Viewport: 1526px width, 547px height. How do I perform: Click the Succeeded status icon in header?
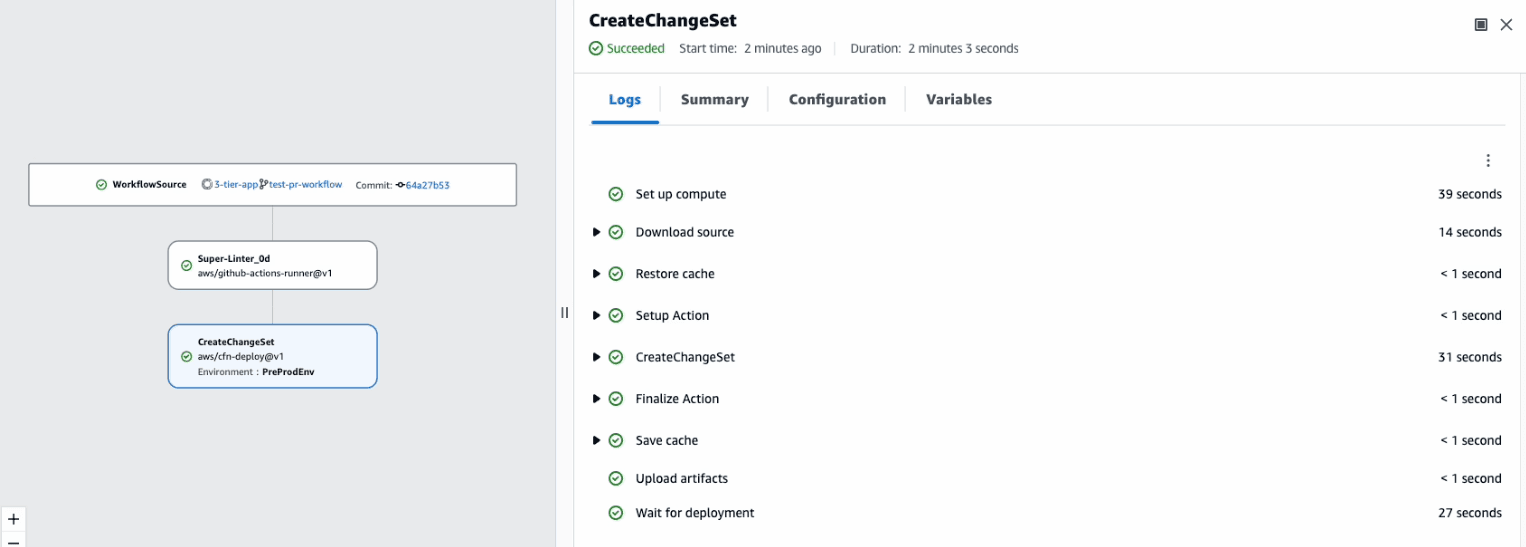[x=596, y=48]
